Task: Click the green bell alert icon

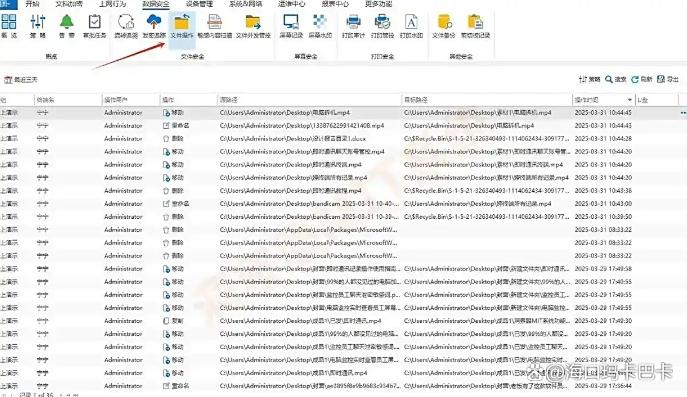Action: tap(67, 21)
